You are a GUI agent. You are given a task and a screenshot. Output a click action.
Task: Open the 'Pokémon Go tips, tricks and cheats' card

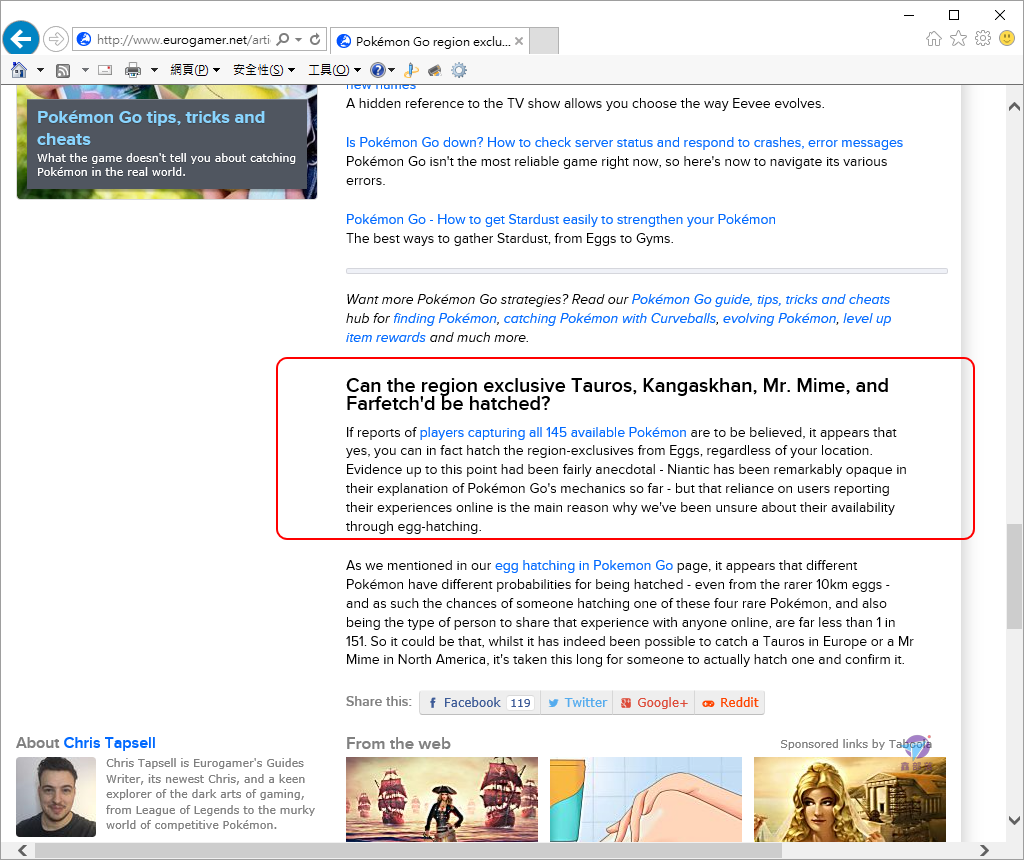(167, 142)
